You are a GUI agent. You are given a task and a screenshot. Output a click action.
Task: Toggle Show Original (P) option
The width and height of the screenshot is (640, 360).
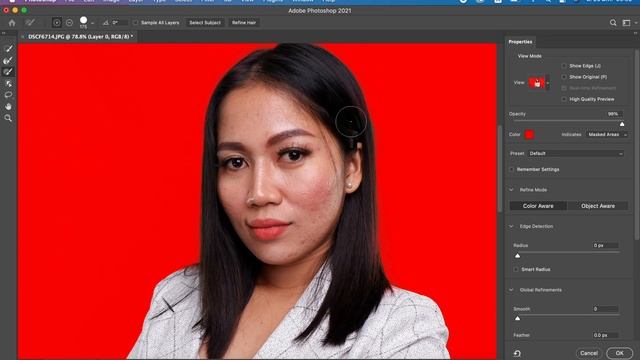pyautogui.click(x=564, y=77)
